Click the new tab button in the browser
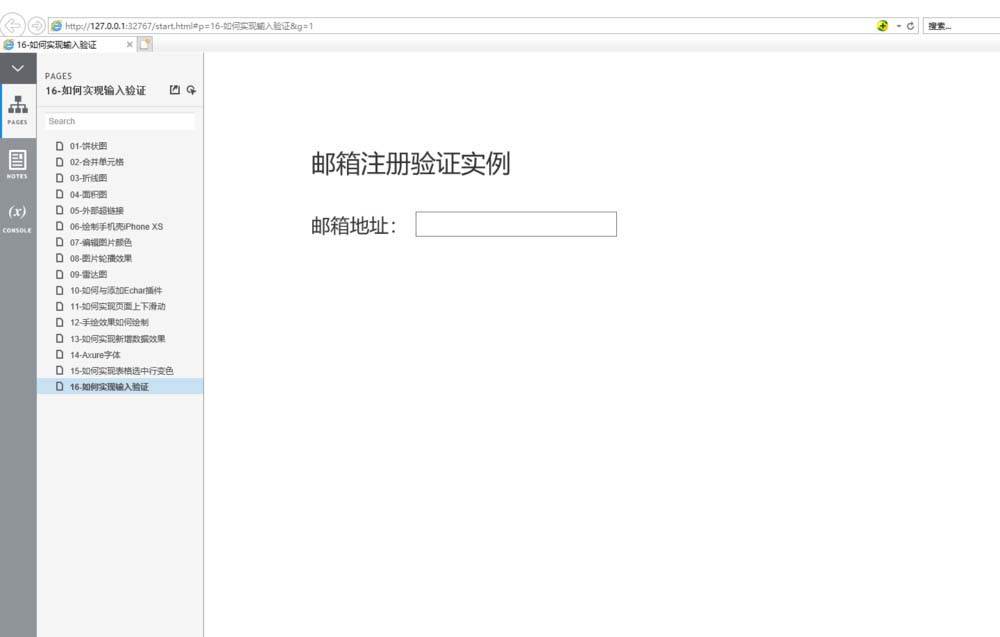The height and width of the screenshot is (637, 1000). [146, 45]
